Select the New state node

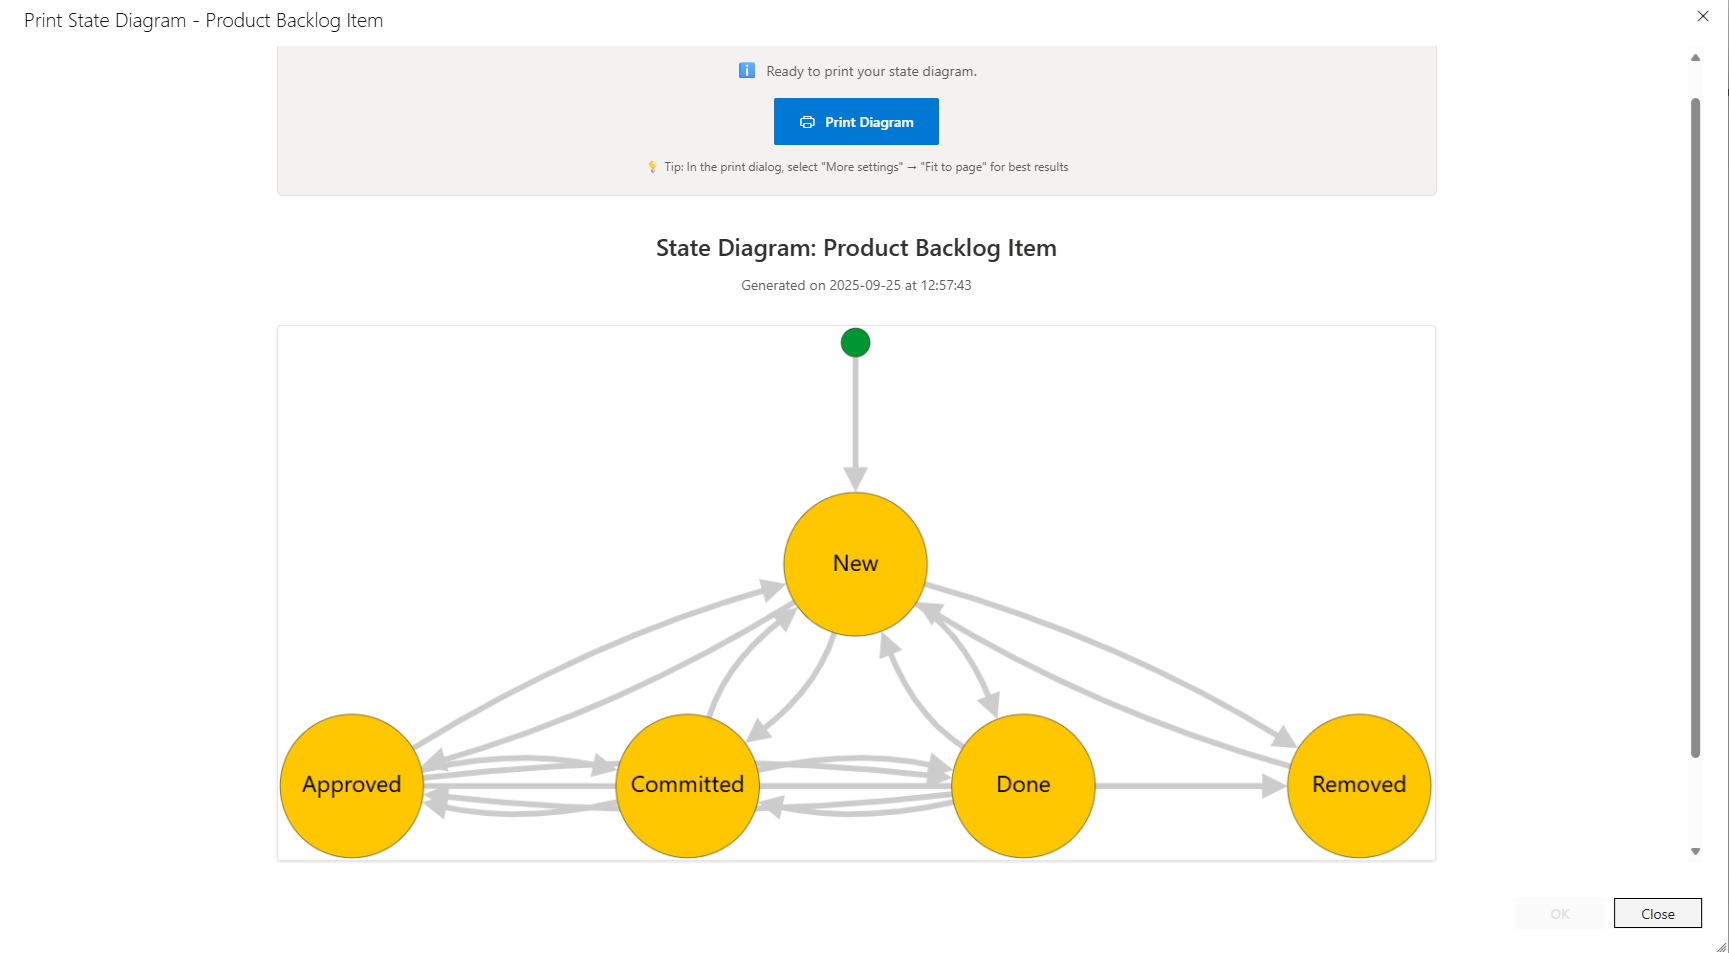point(855,564)
